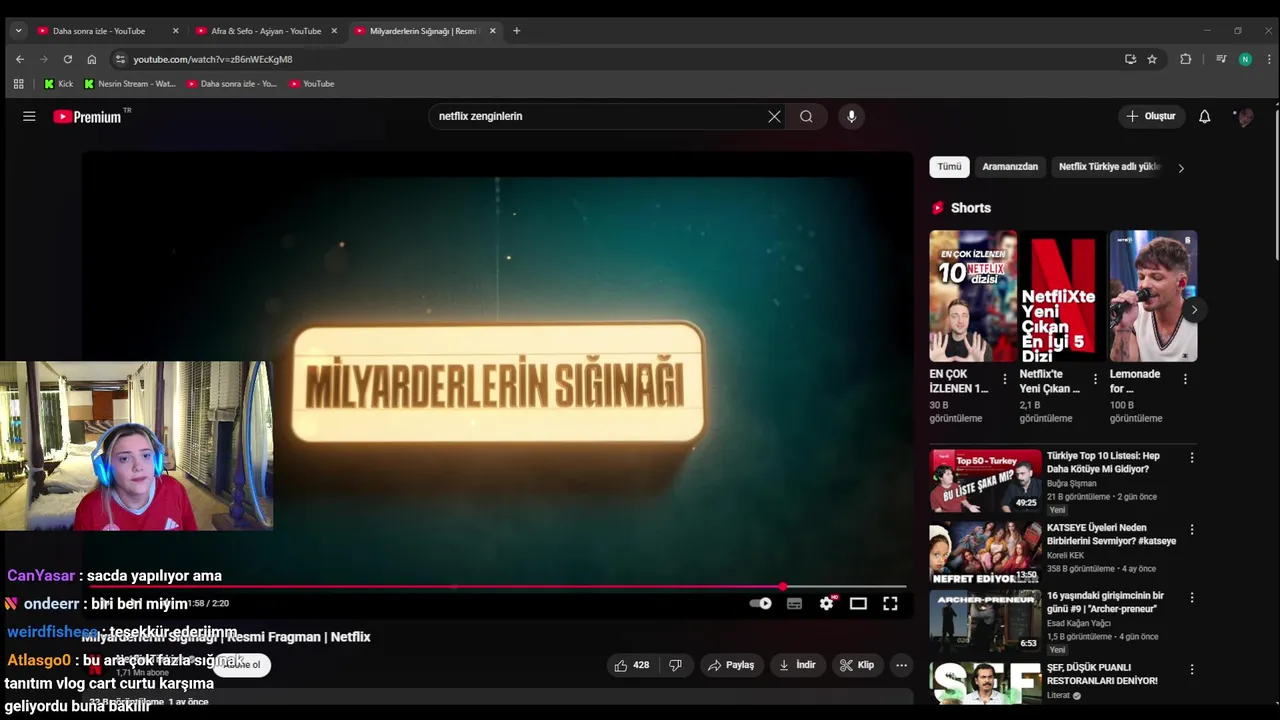Screen dimensions: 1280x720
Task: Open the account avatar menu
Action: click(x=1245, y=117)
